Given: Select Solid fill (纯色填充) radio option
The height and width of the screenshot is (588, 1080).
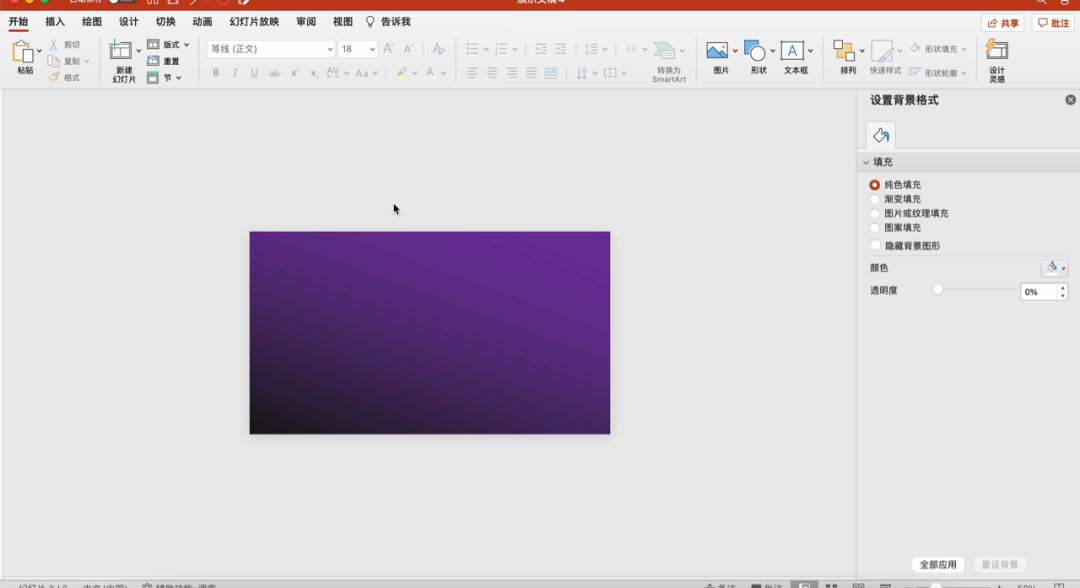Looking at the screenshot, I should [x=875, y=185].
